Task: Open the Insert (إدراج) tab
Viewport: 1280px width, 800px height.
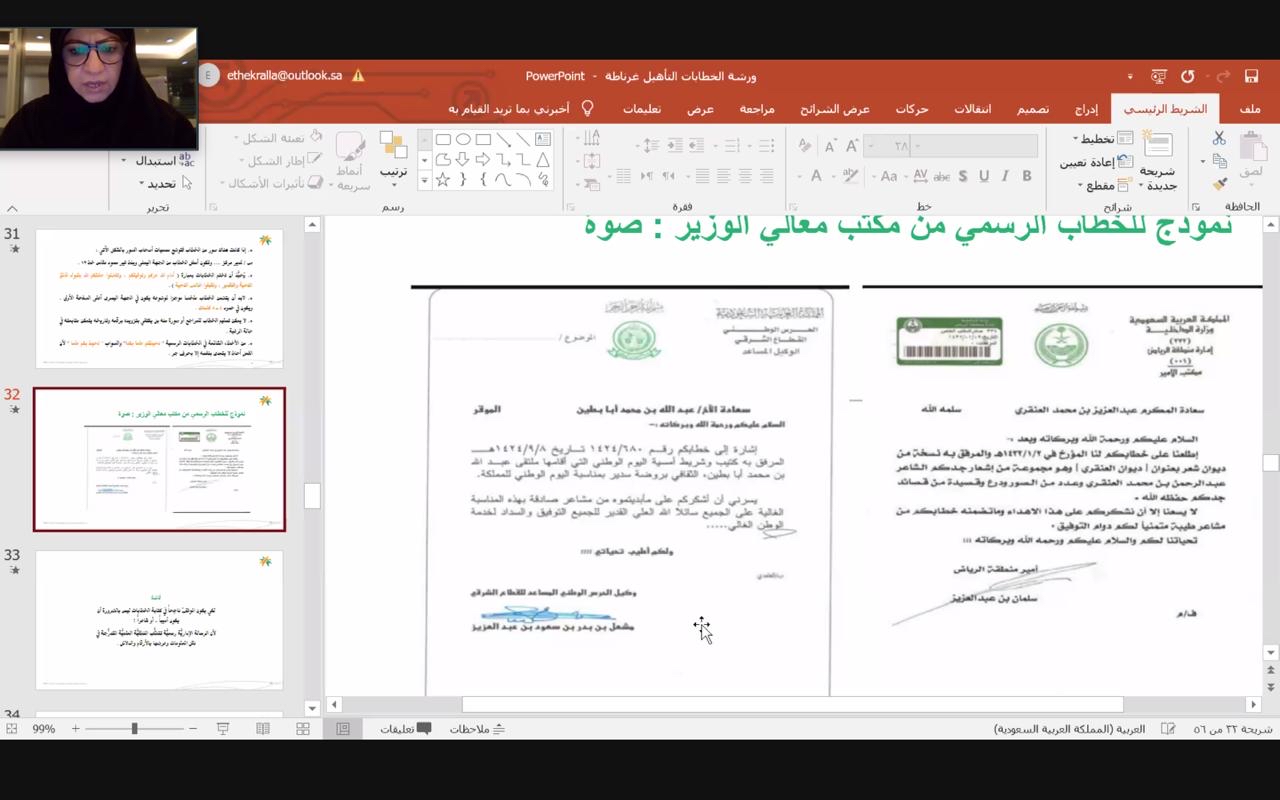Action: (1086, 109)
